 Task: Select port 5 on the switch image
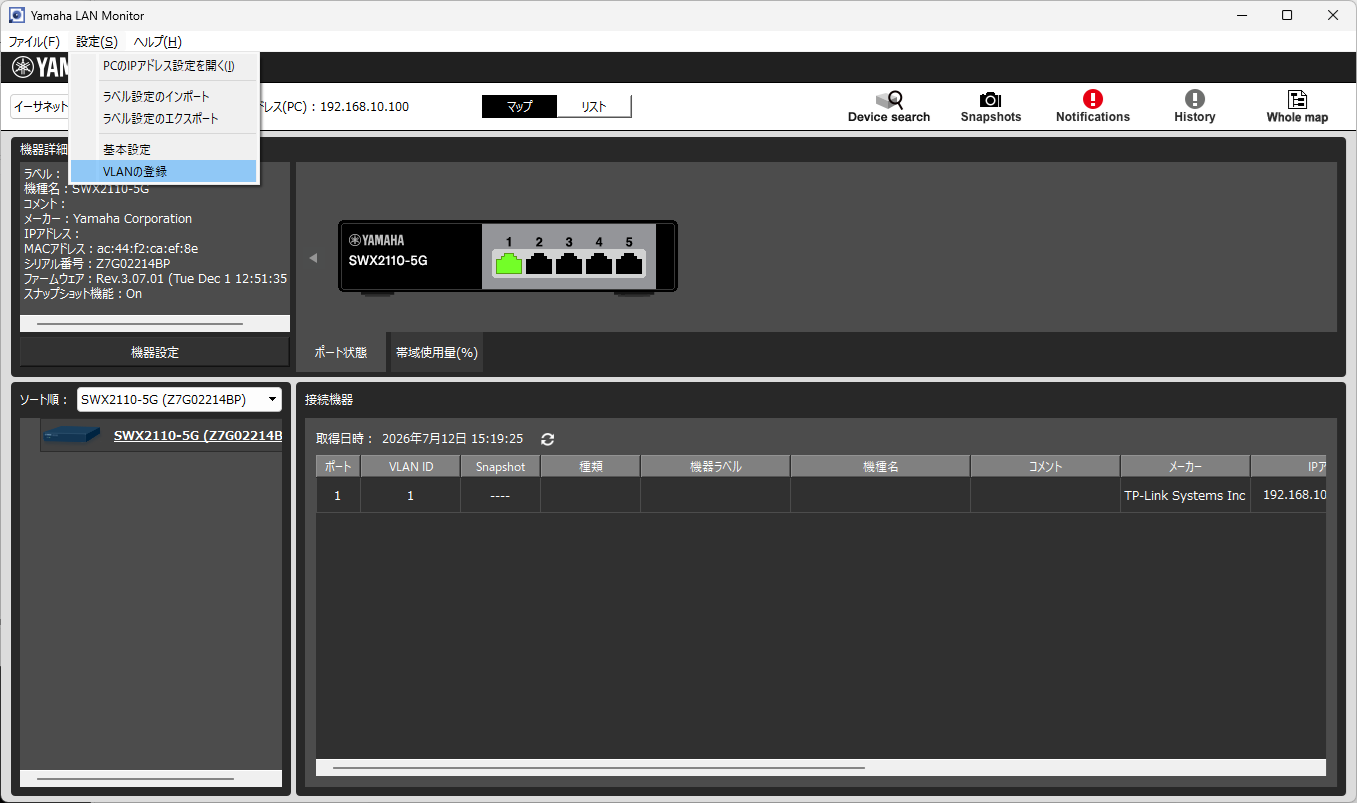tap(629, 264)
